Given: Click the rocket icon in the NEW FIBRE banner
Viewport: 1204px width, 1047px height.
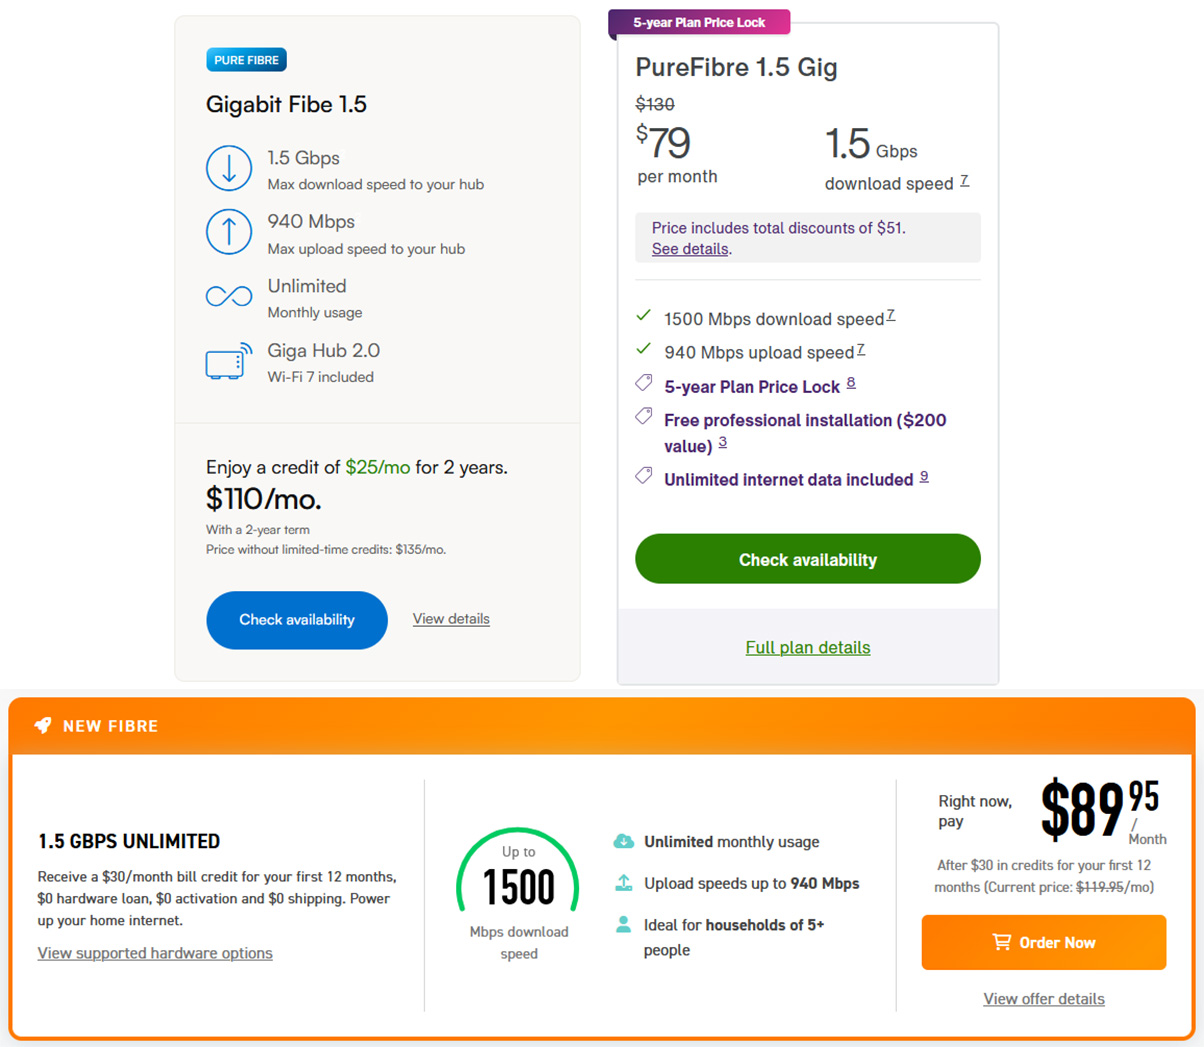Looking at the screenshot, I should coord(41,725).
